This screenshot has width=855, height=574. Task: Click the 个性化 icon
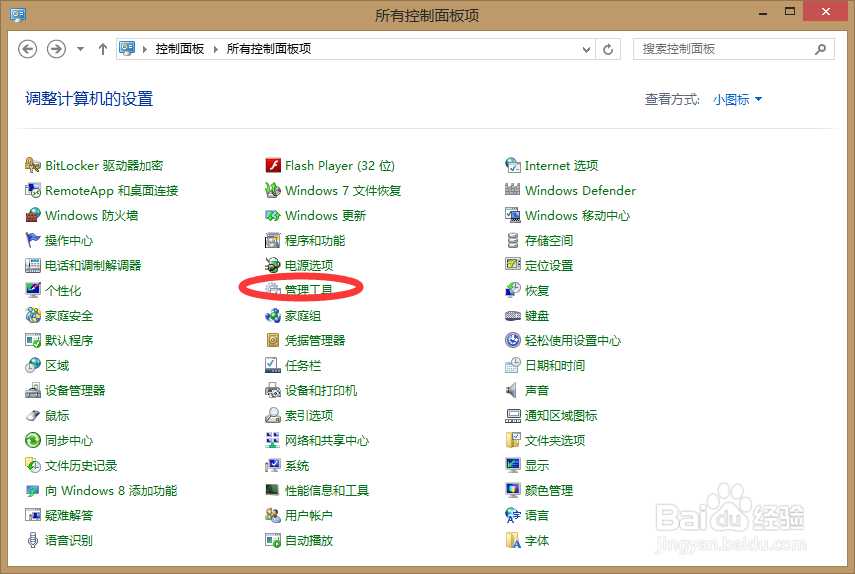point(33,290)
